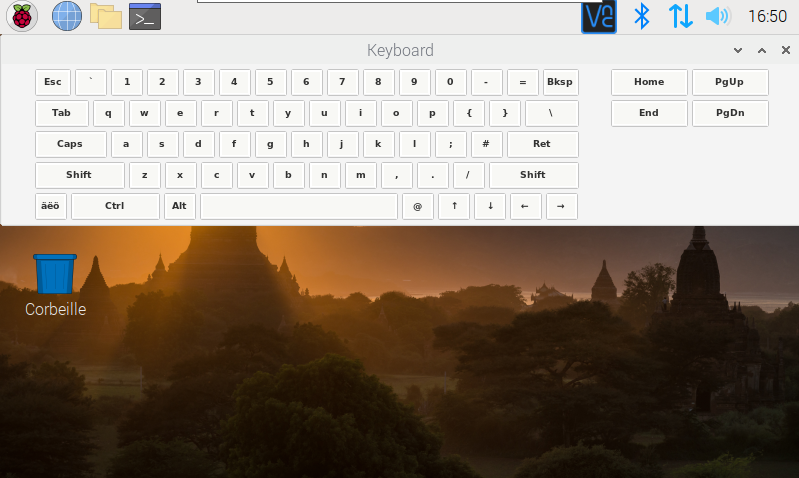Click the up chevron in Keyboard title bar

point(762,50)
